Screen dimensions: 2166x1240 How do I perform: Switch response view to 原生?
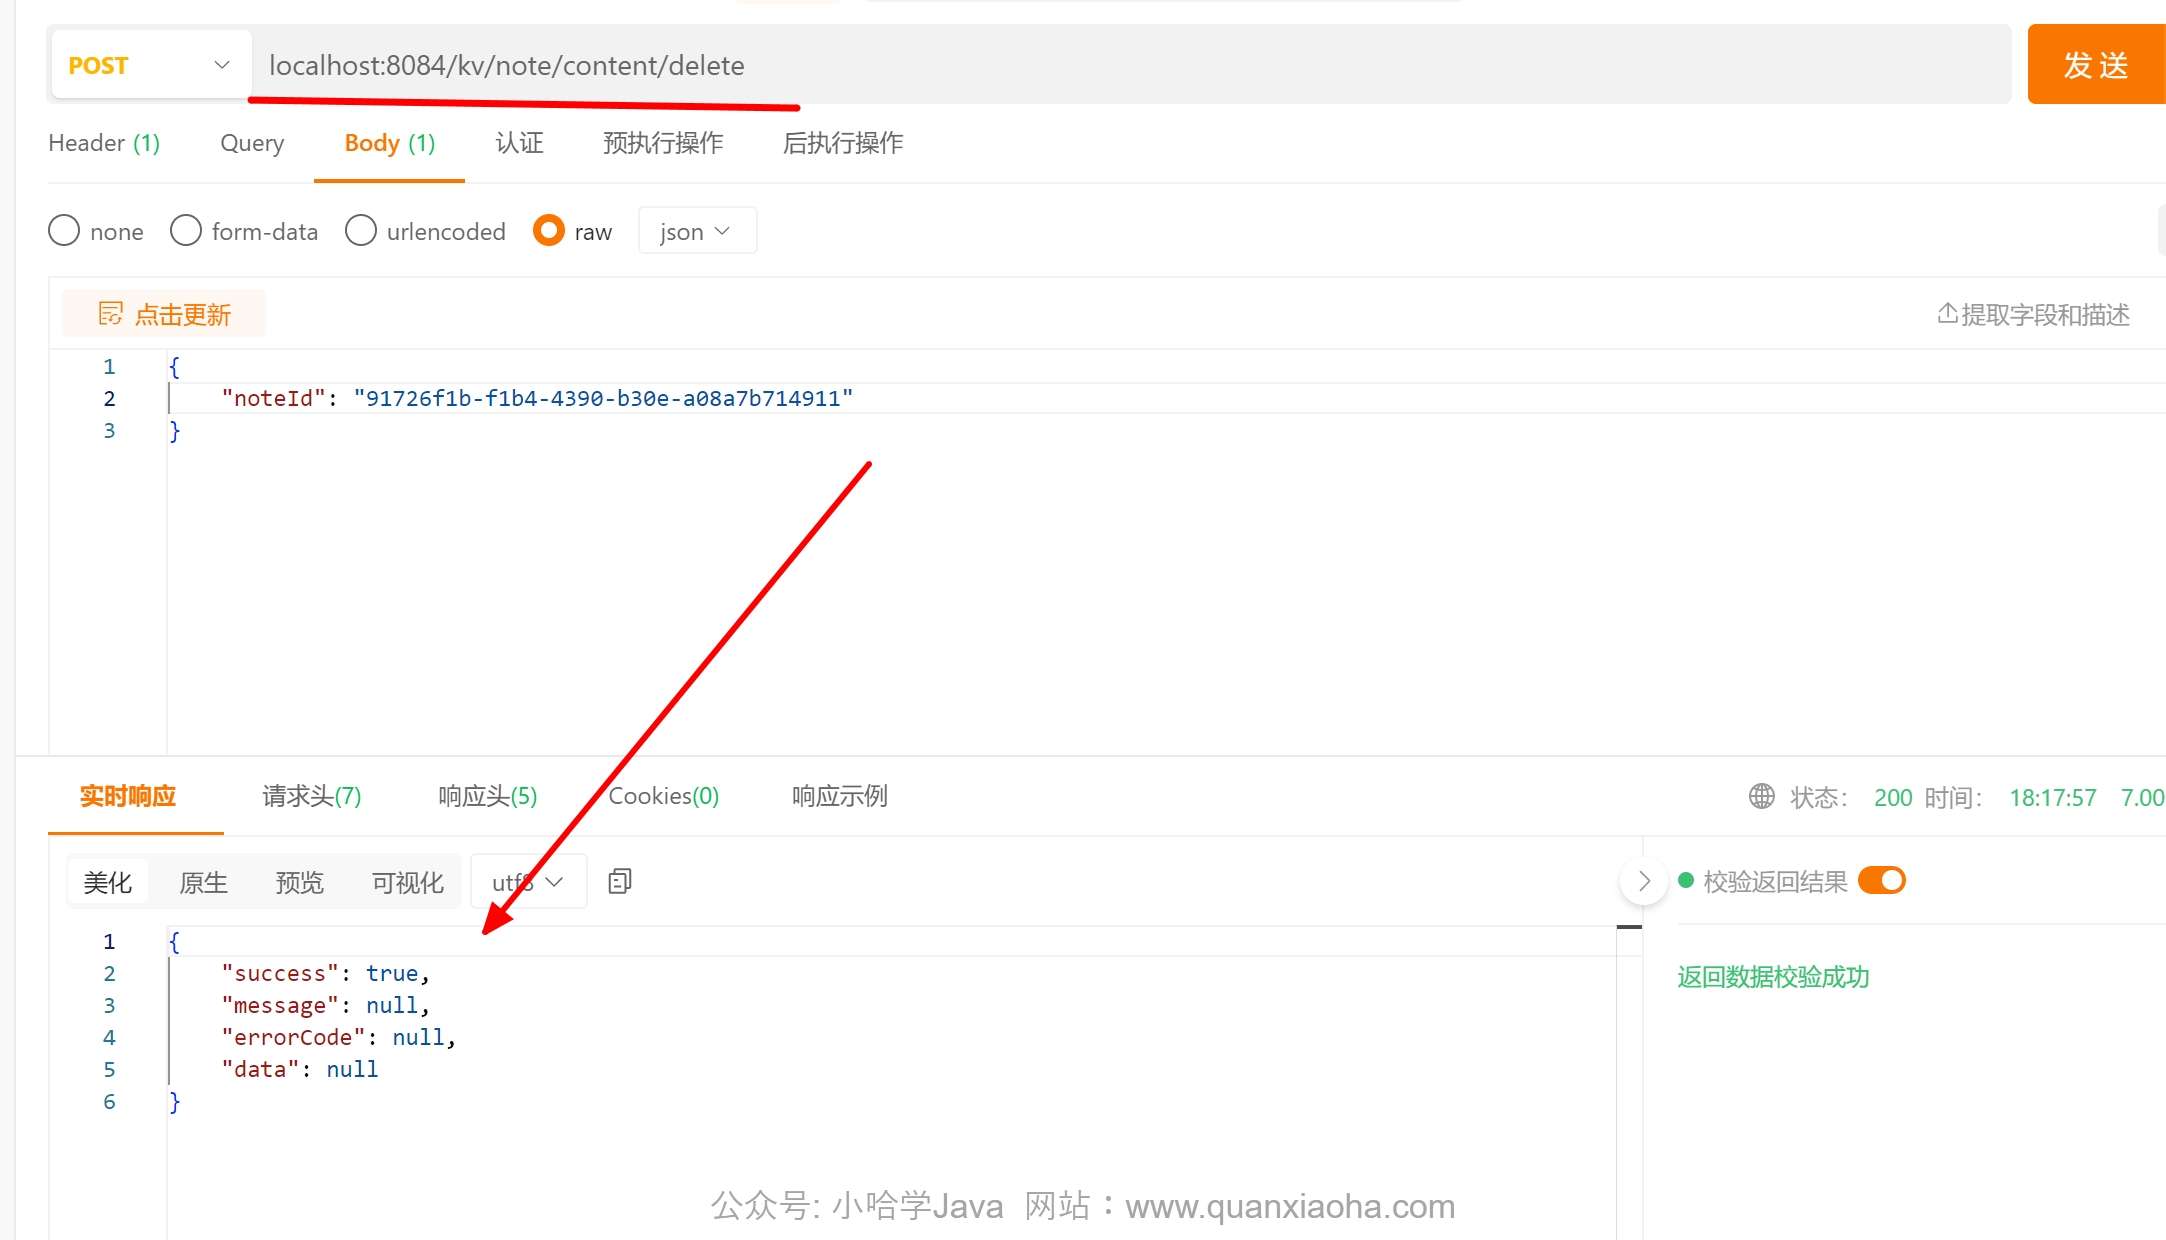[x=203, y=882]
